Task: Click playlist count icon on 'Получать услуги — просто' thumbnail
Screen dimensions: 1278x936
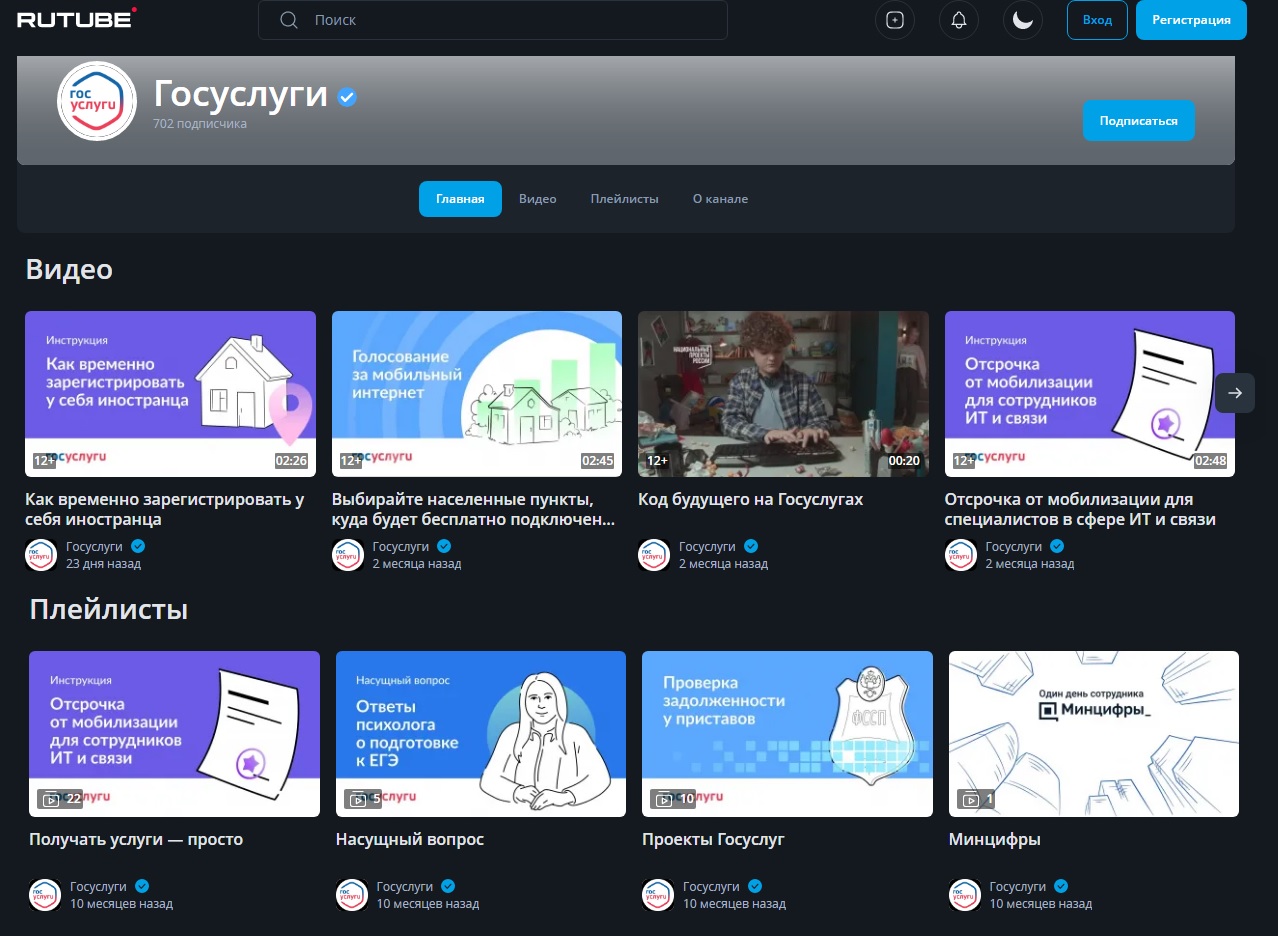Action: (x=51, y=799)
